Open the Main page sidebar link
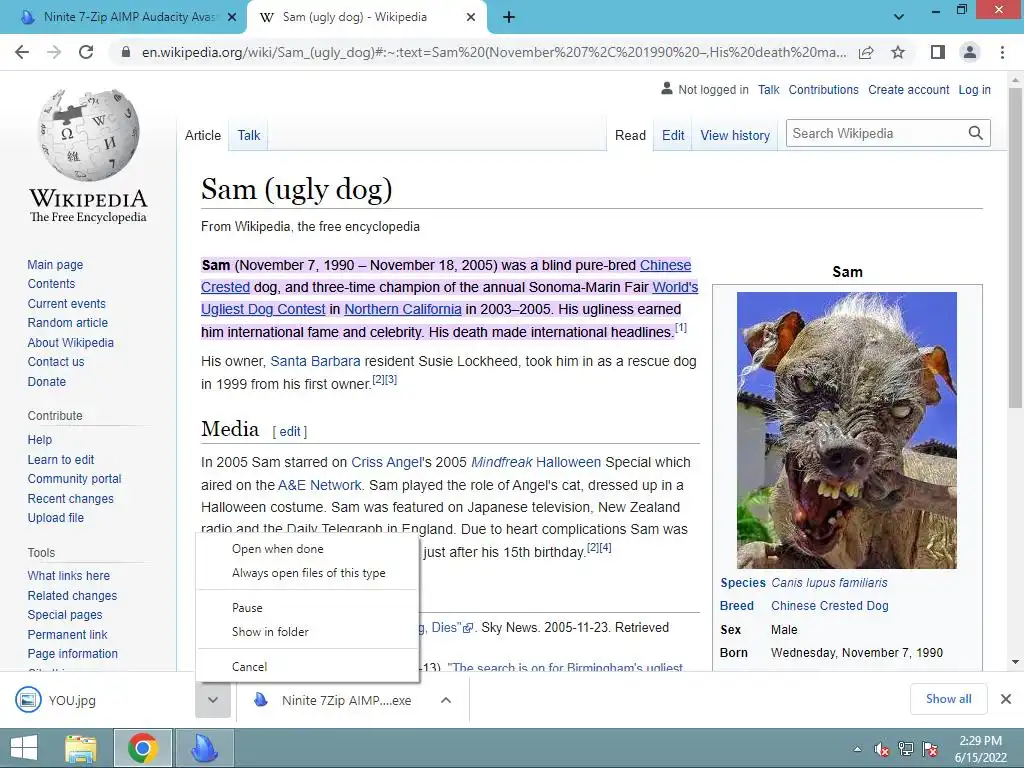 click(x=56, y=264)
